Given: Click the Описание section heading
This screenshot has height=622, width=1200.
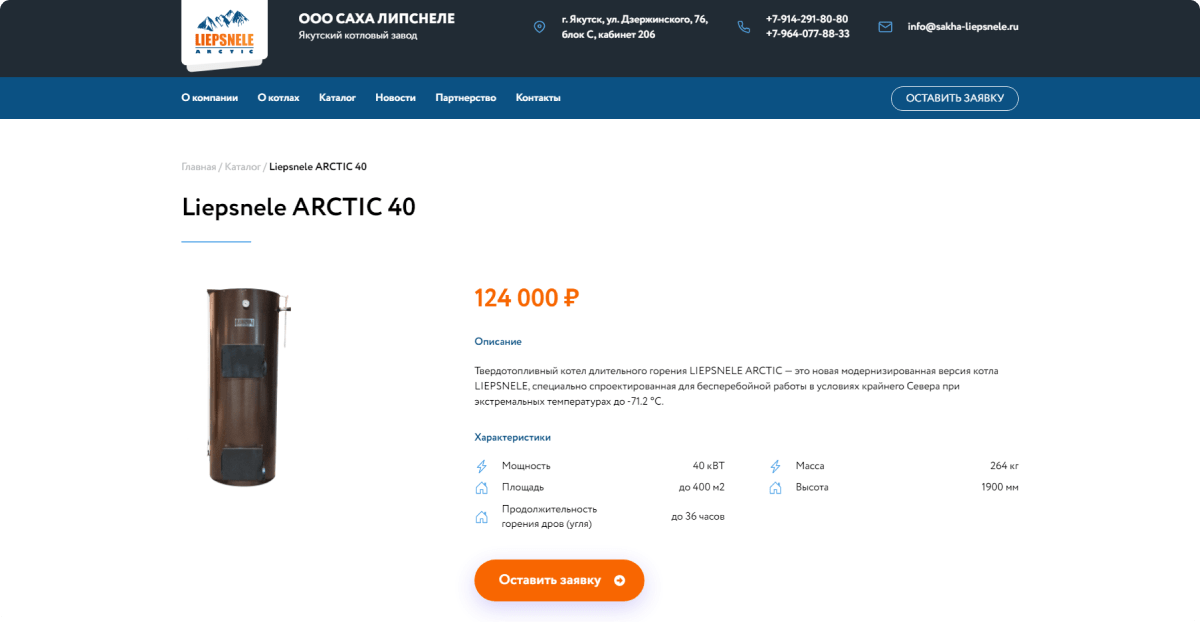Looking at the screenshot, I should (x=498, y=342).
